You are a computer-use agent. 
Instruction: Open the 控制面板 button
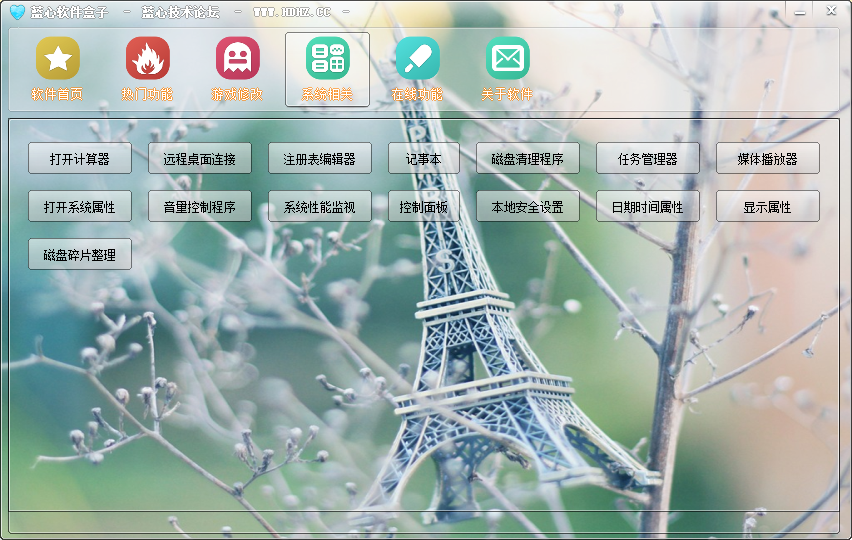(x=423, y=206)
